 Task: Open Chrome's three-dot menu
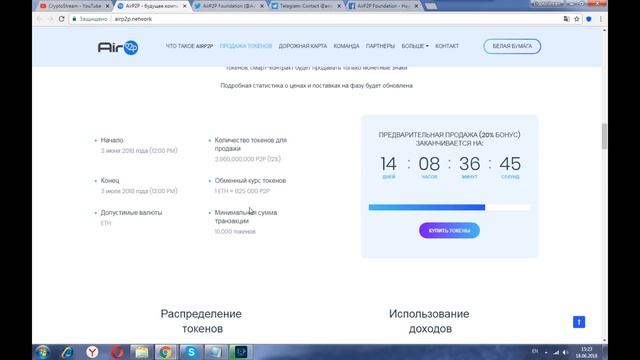[600, 19]
